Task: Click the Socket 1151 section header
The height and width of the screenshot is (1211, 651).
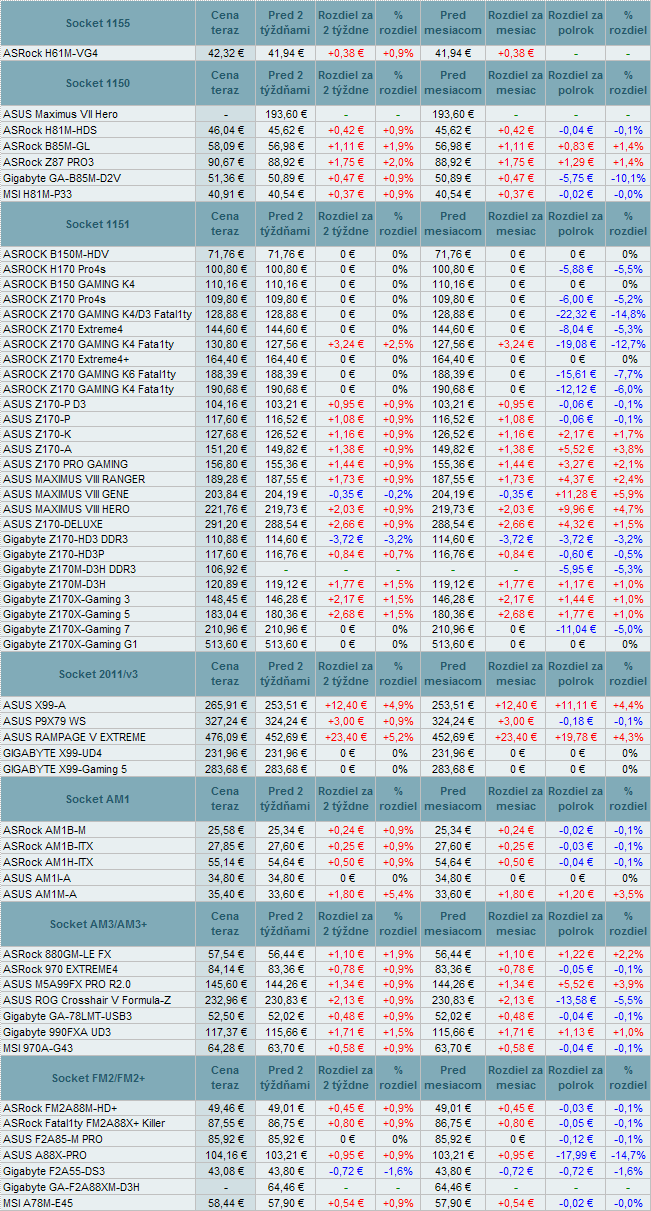Action: tap(97, 223)
